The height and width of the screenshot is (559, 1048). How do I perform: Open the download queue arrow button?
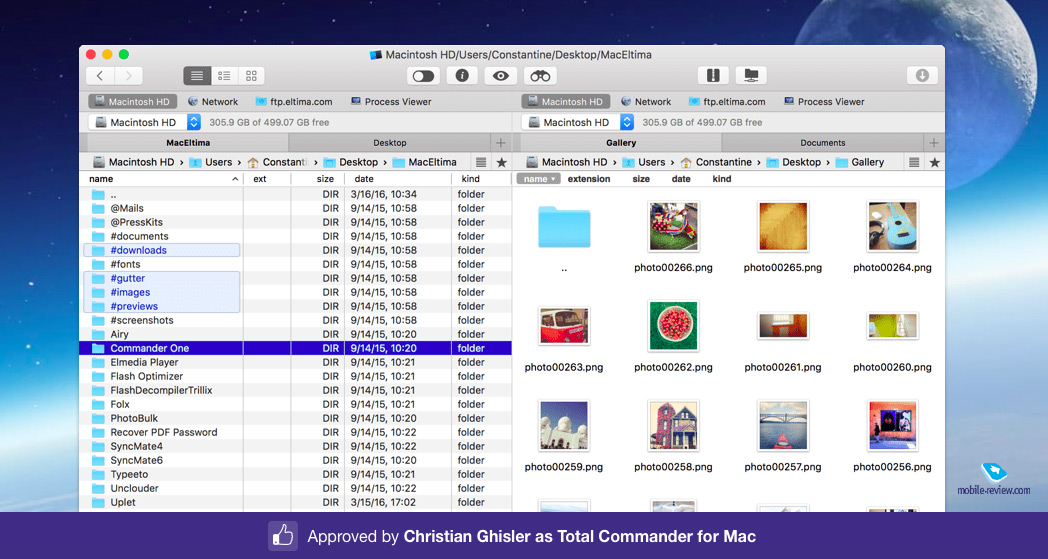tap(922, 76)
